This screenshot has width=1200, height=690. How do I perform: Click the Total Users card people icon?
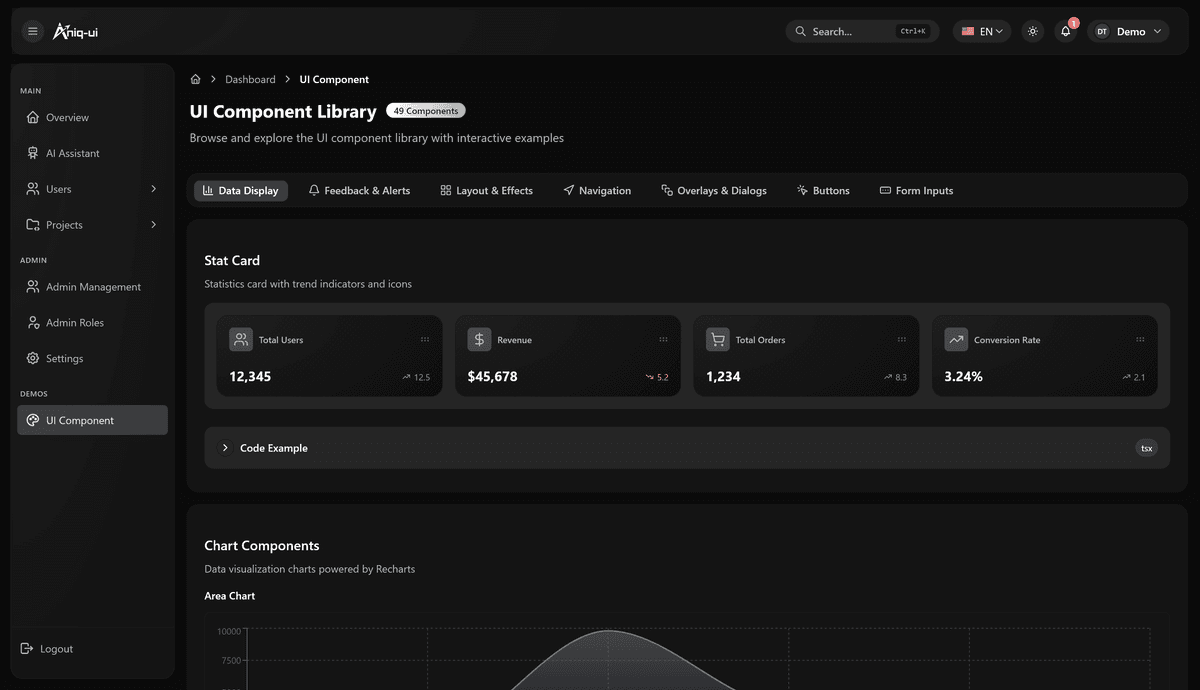[x=241, y=340]
